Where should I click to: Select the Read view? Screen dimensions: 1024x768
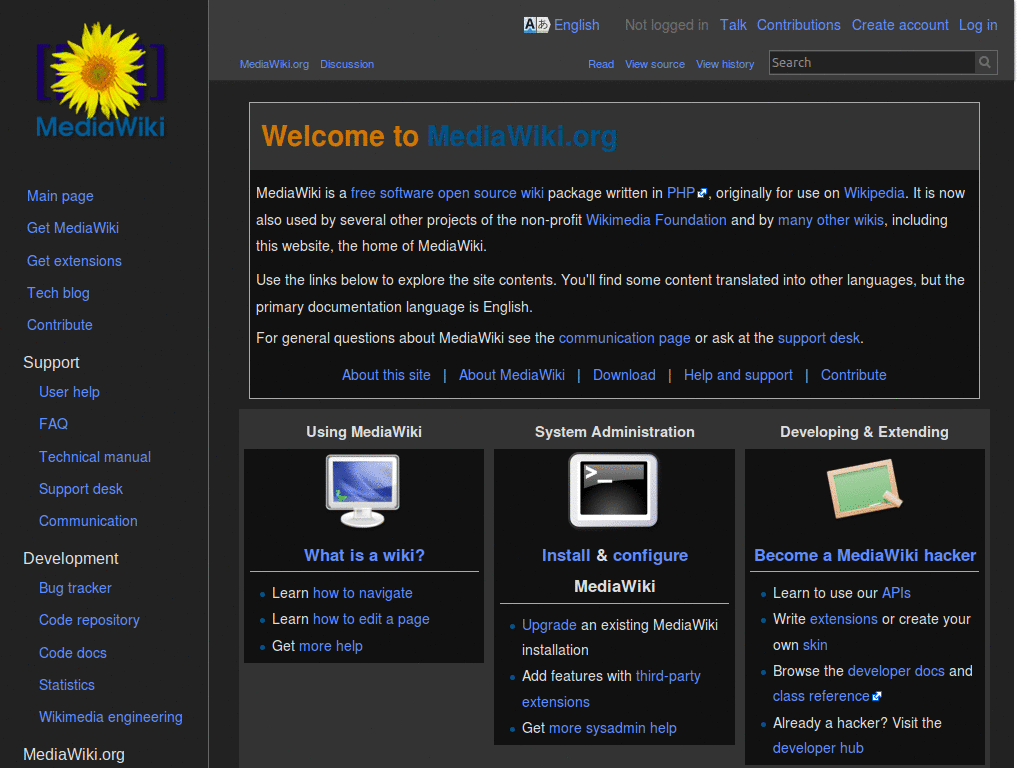coord(601,64)
